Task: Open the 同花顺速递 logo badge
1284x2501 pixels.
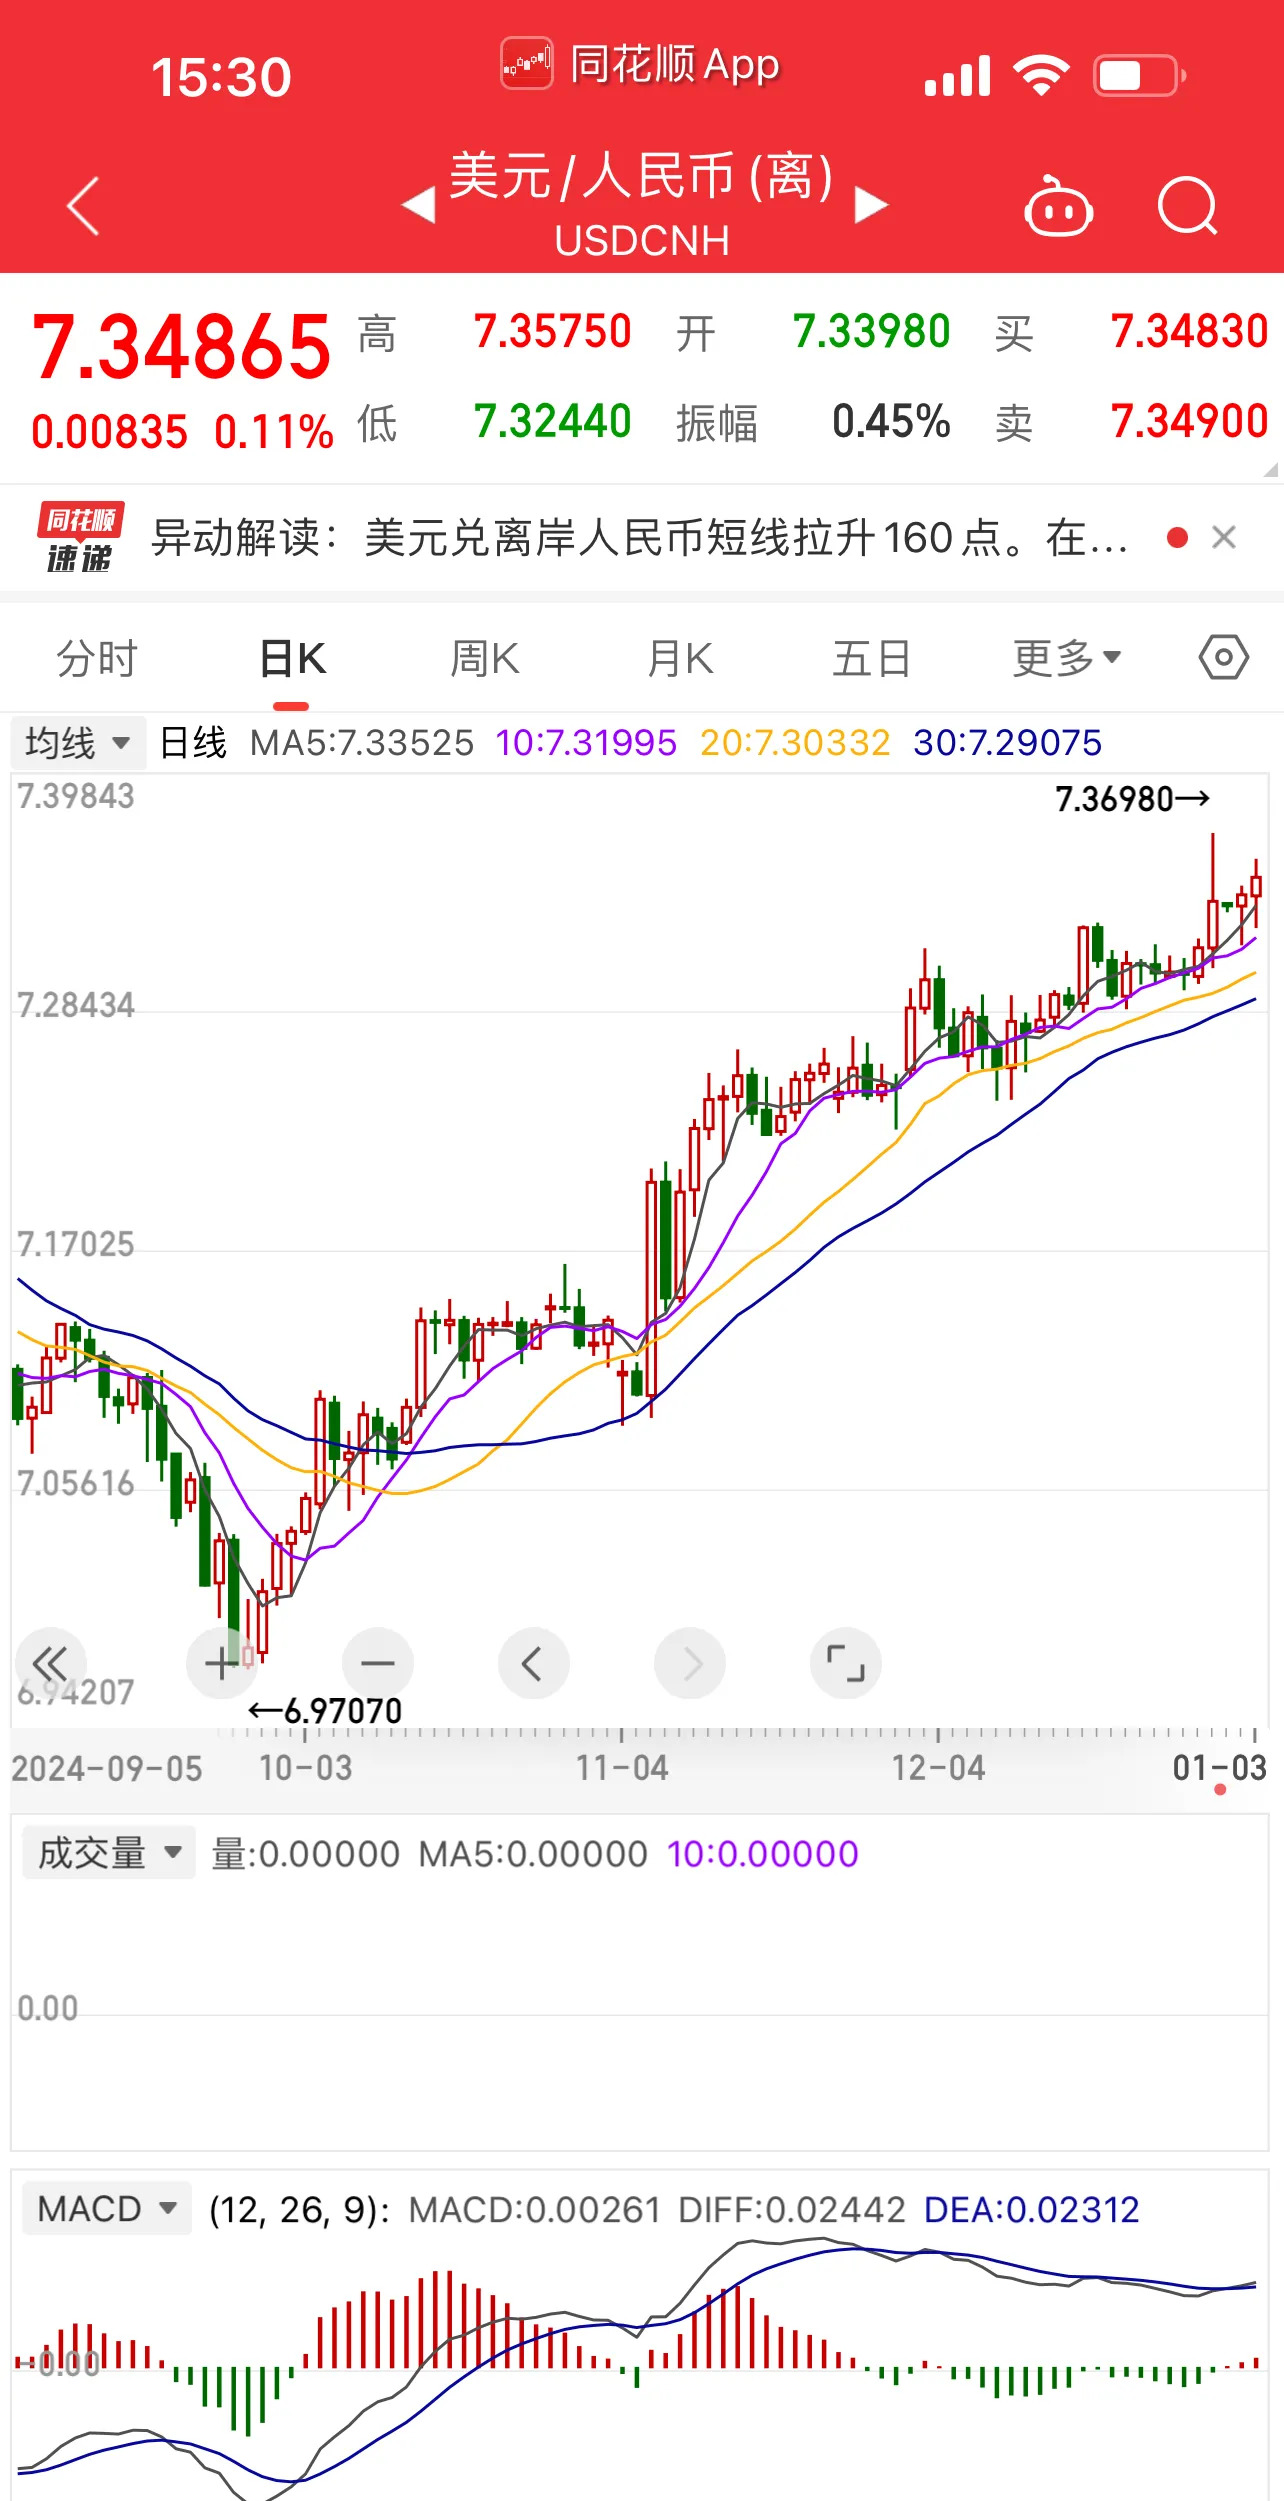Action: point(81,538)
